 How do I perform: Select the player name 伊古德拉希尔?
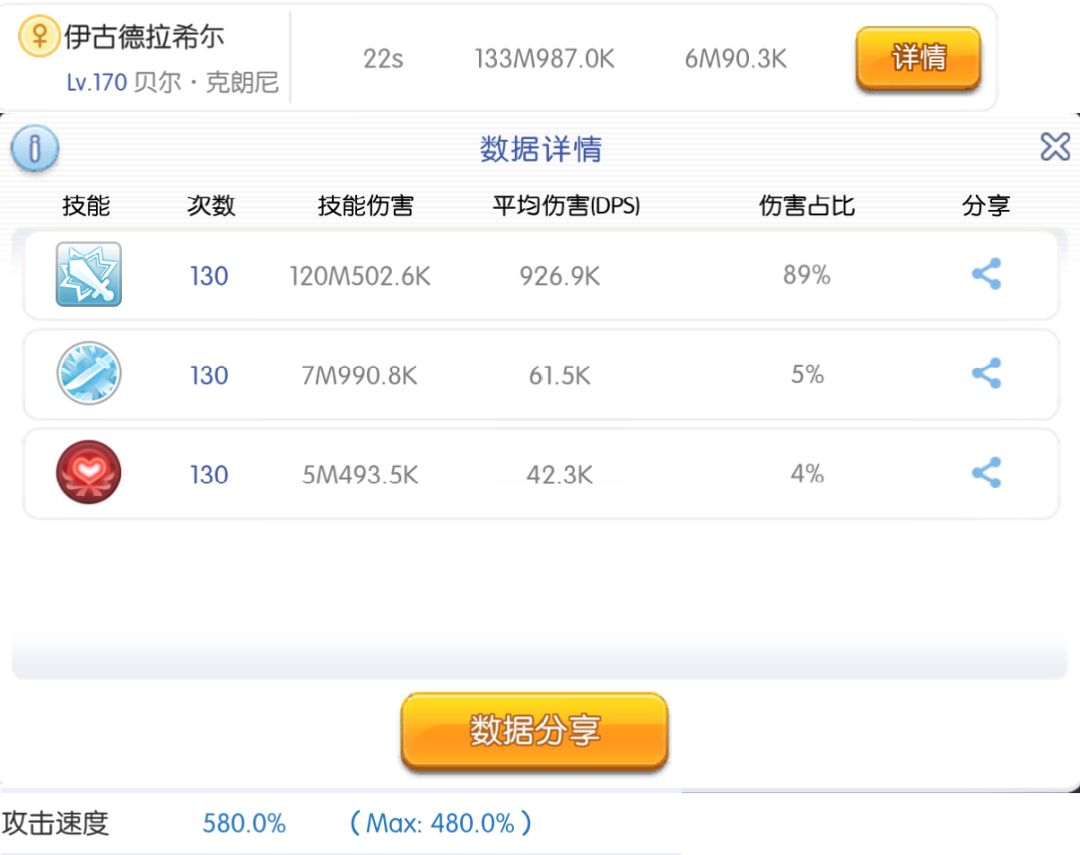(x=144, y=38)
